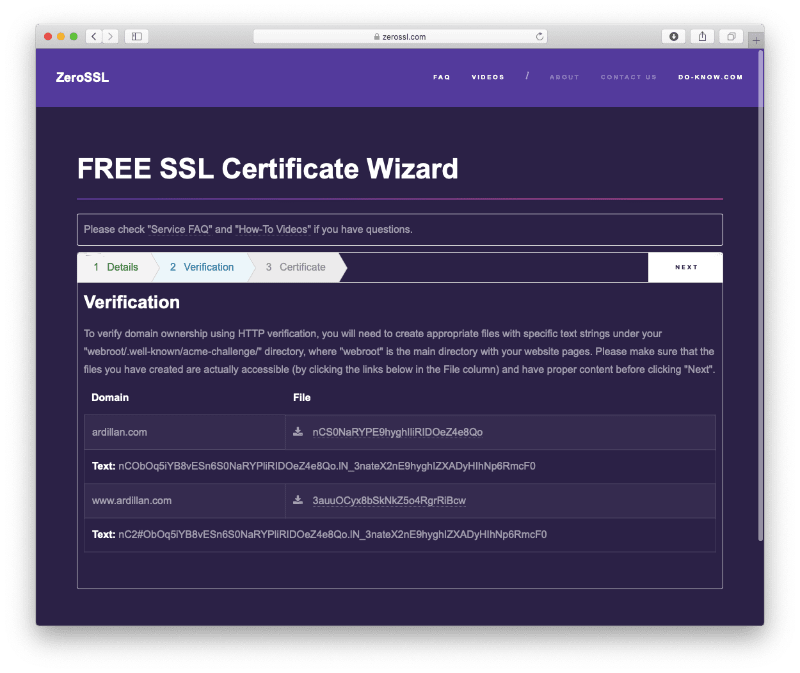
Task: Select the www.ardillan.com domain cell
Action: (184, 500)
